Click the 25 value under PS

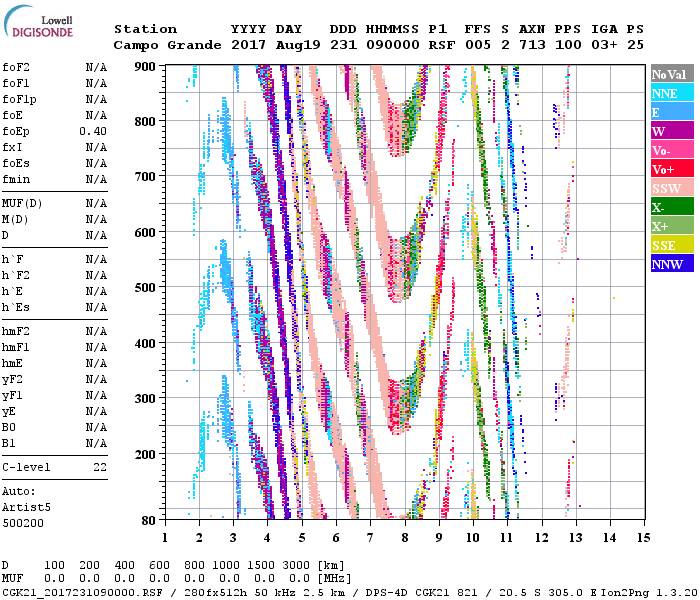[635, 45]
